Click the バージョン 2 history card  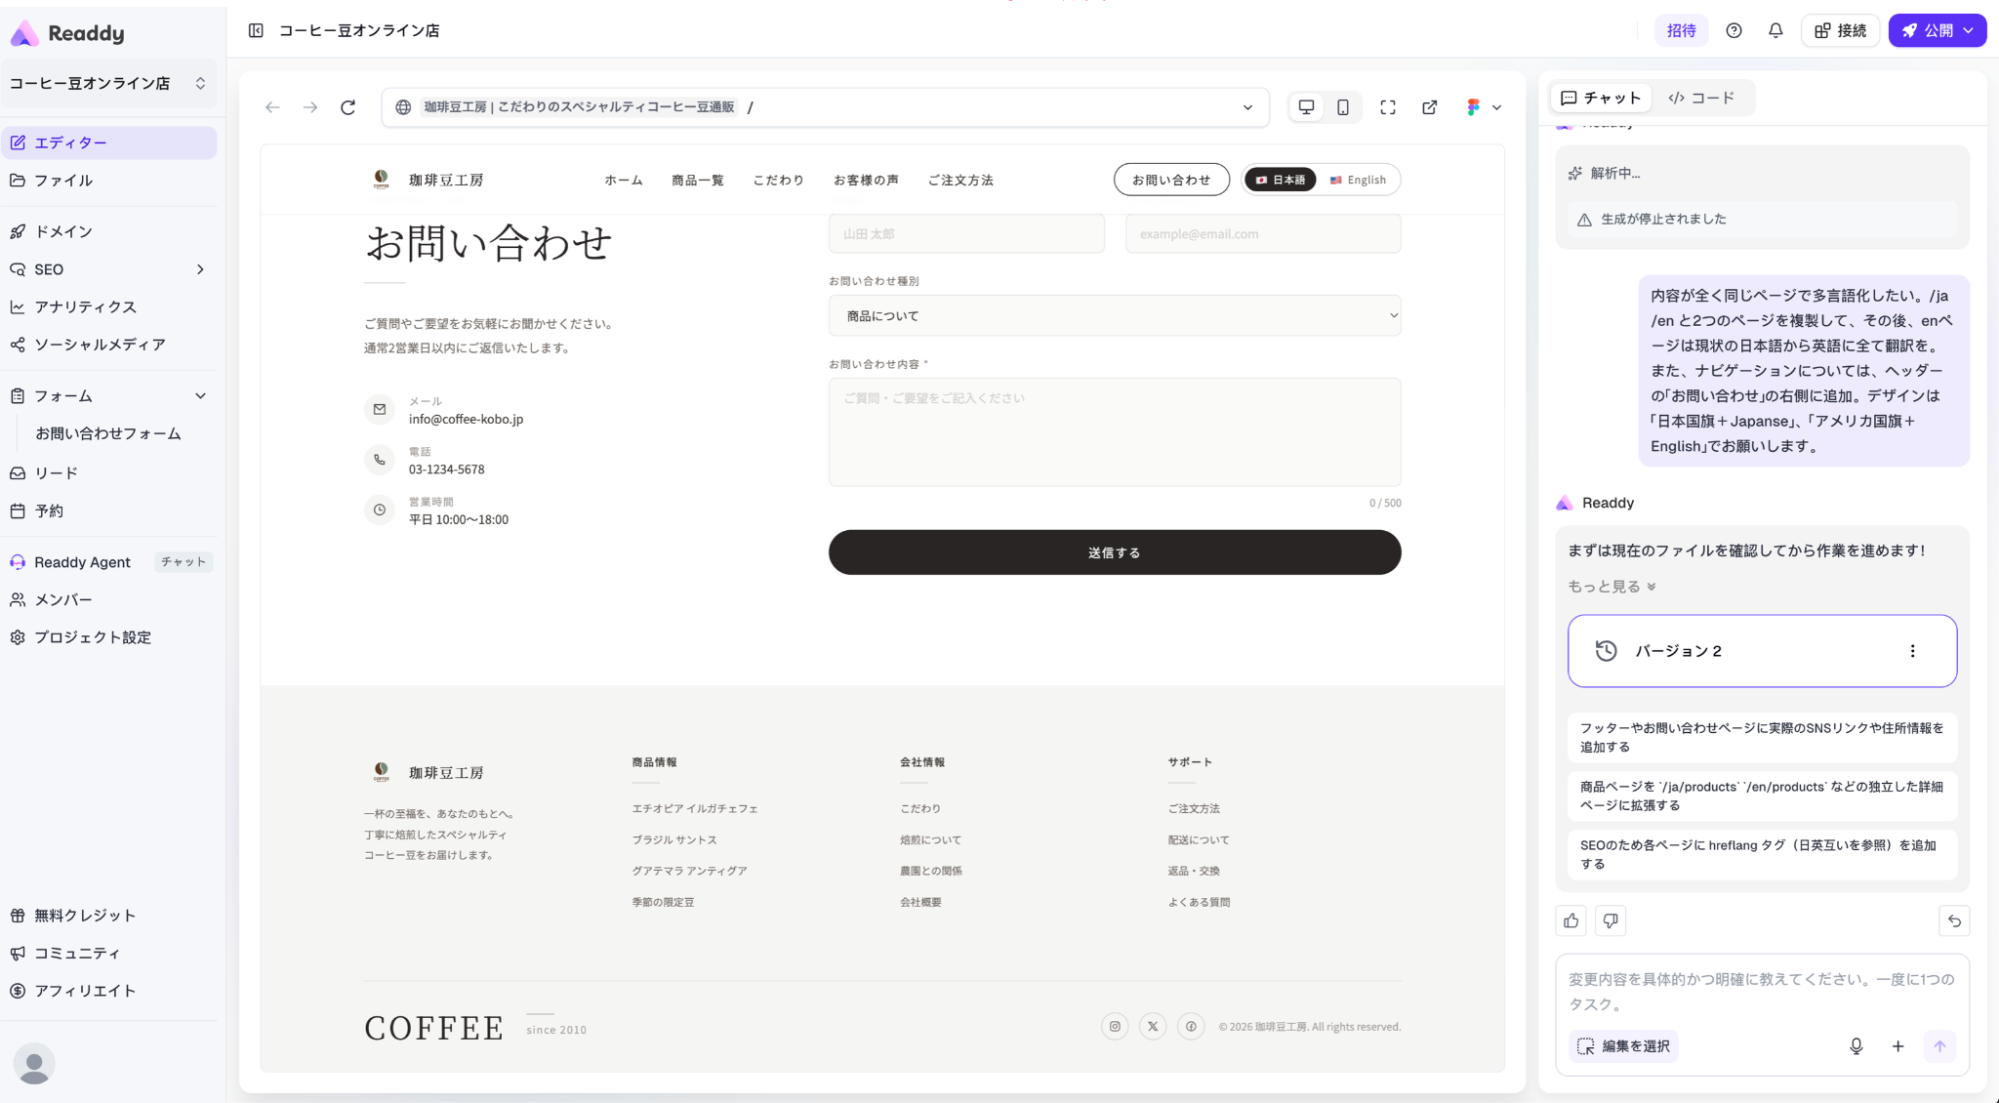1761,651
